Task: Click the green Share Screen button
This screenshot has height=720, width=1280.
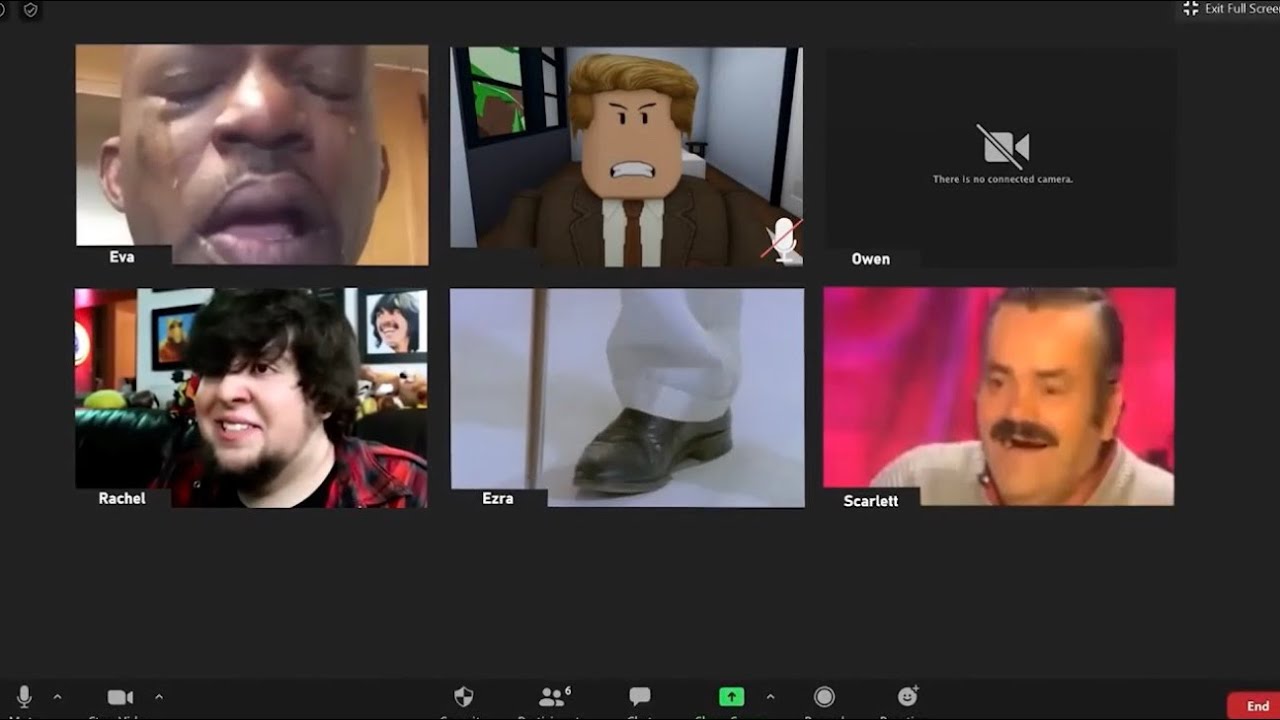Action: [x=731, y=697]
